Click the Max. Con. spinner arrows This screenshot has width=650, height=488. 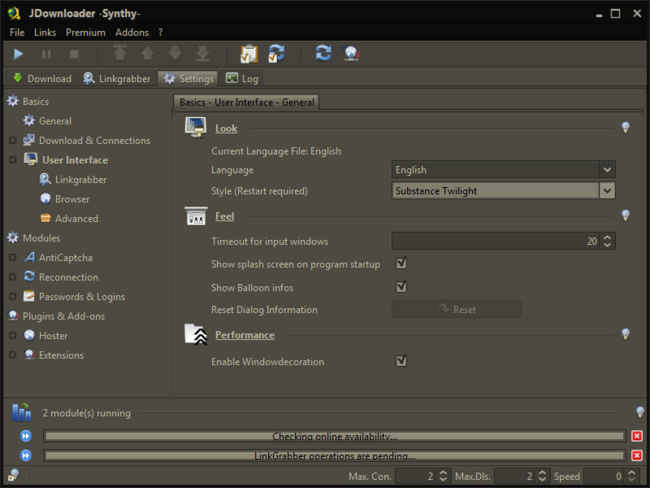pyautogui.click(x=443, y=476)
